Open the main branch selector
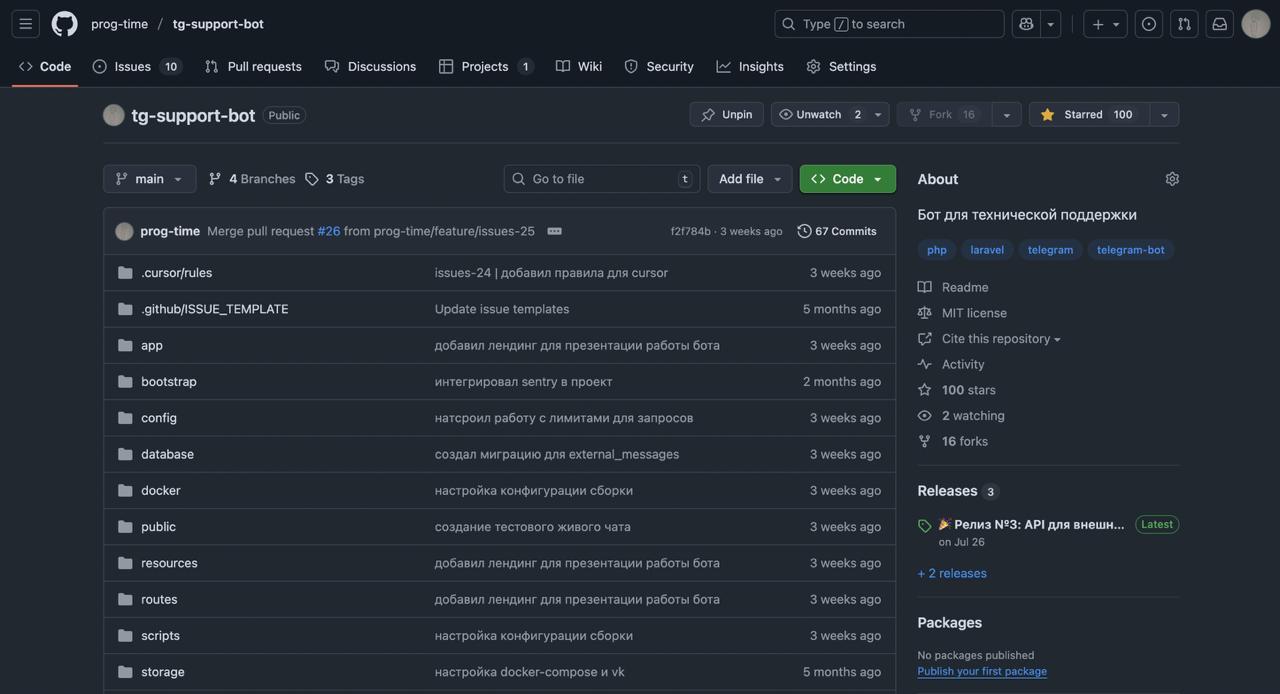 150,179
